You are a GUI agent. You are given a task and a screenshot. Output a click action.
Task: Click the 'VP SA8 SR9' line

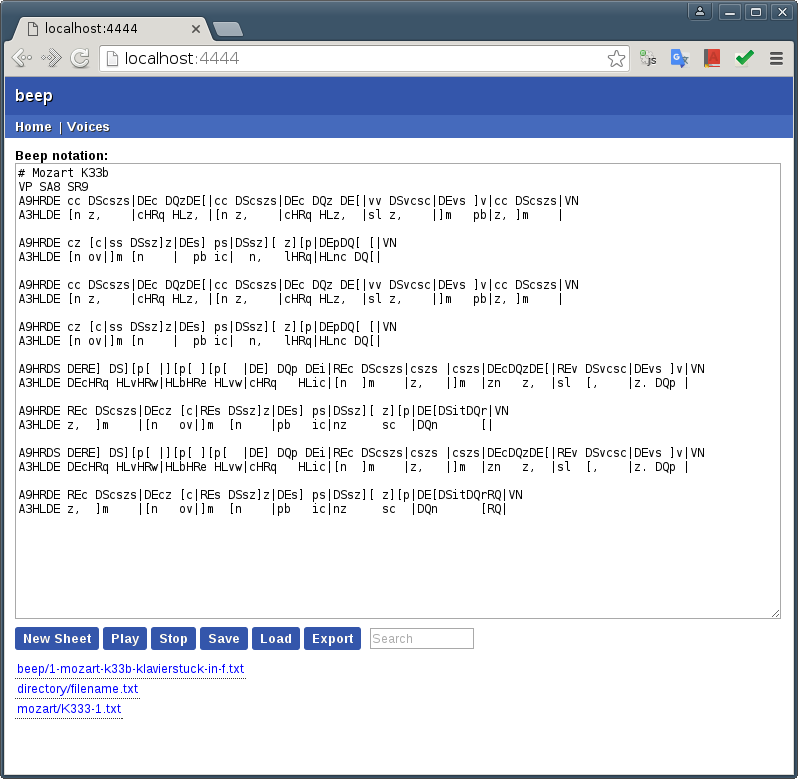point(53,187)
